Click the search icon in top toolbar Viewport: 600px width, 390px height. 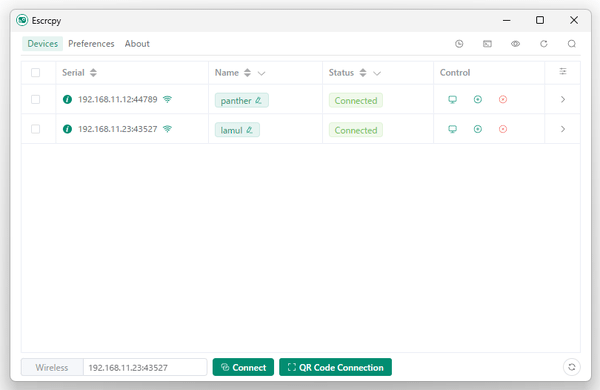(572, 44)
